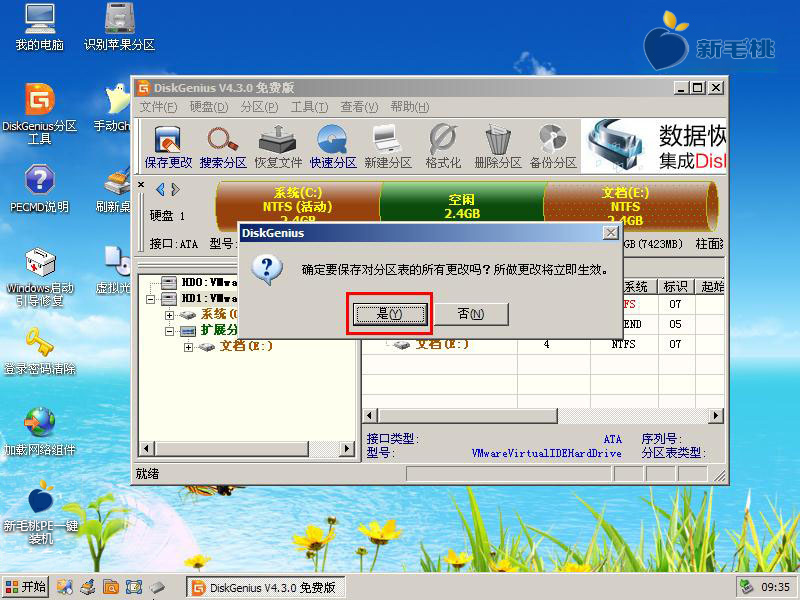The image size is (800, 600).
Task: Open the 帮助(H) menu
Action: [410, 107]
